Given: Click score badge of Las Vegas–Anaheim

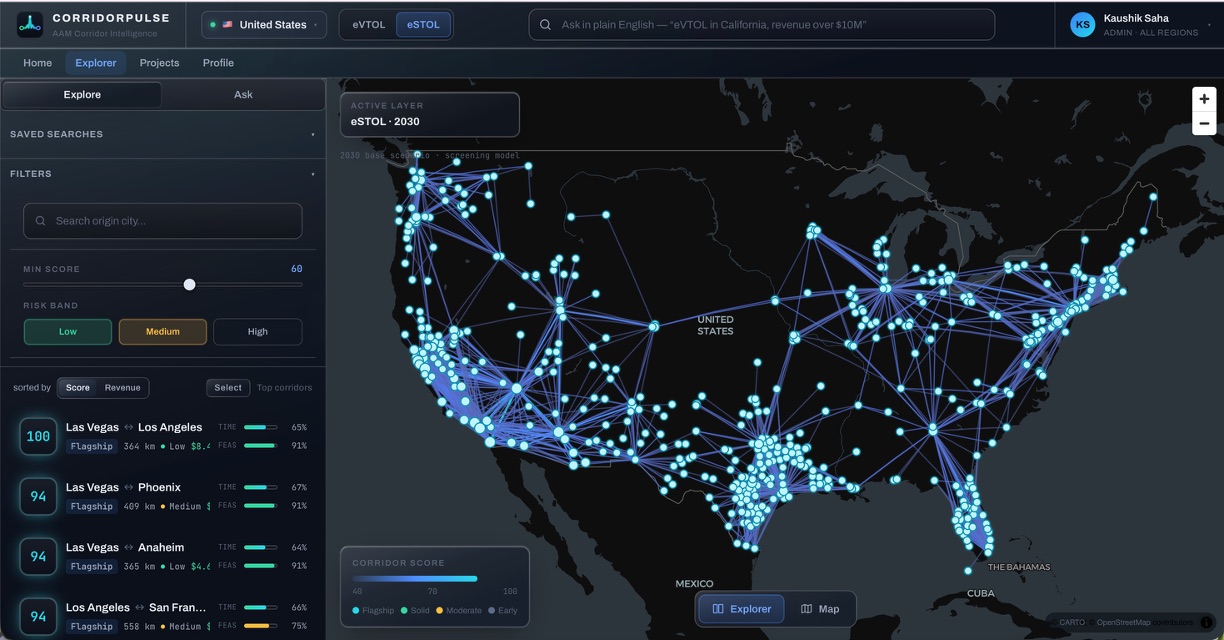Looking at the screenshot, I should pos(38,556).
